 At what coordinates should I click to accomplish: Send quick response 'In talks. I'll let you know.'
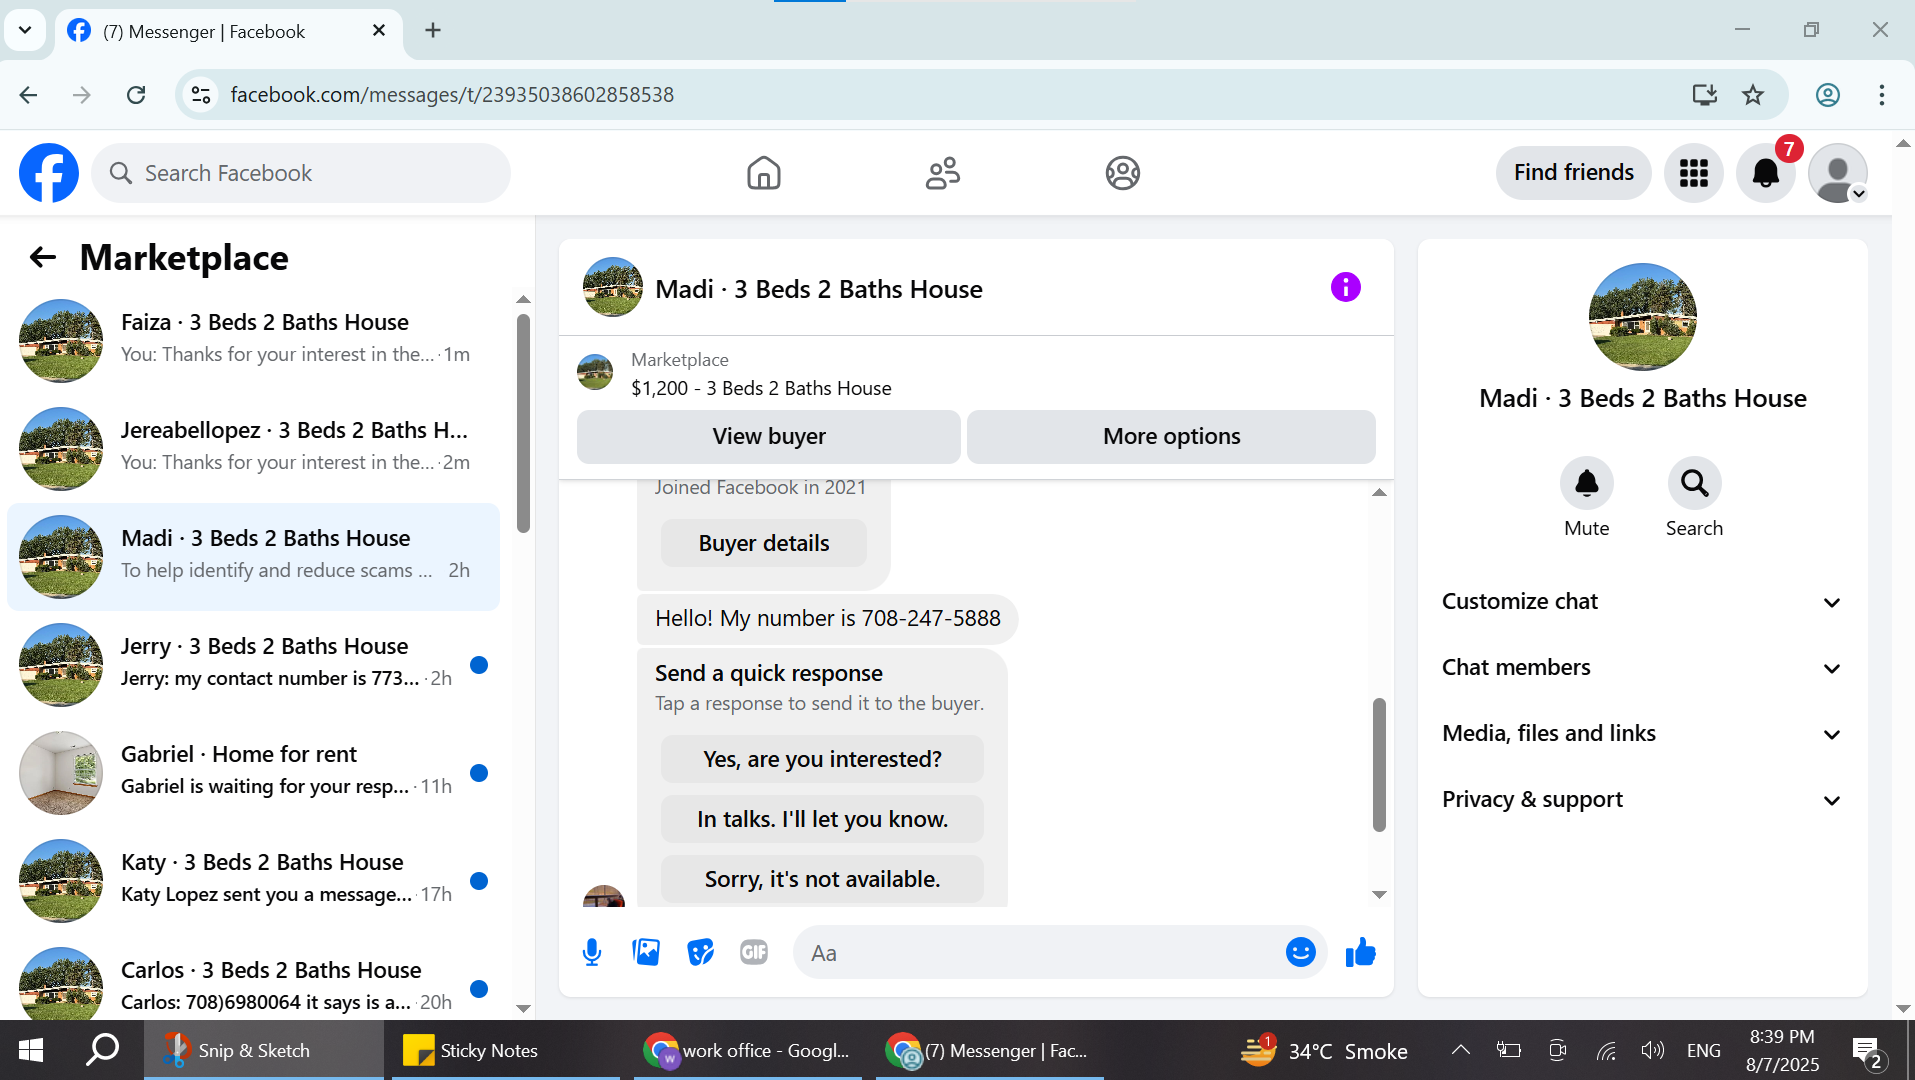[x=822, y=819]
